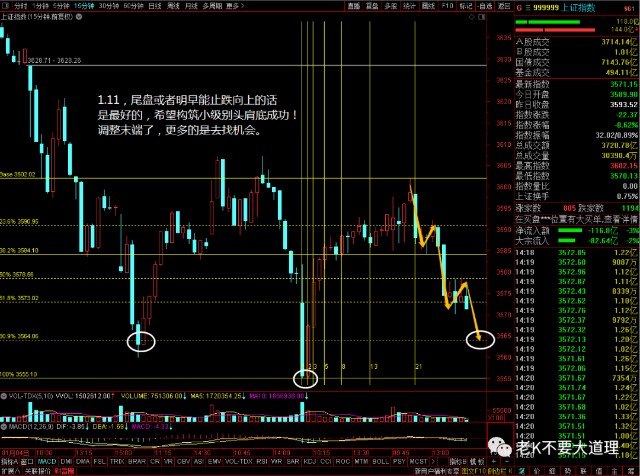The image size is (640, 476).
Task: Click the 指标A indicator group button
Action: click(10, 461)
